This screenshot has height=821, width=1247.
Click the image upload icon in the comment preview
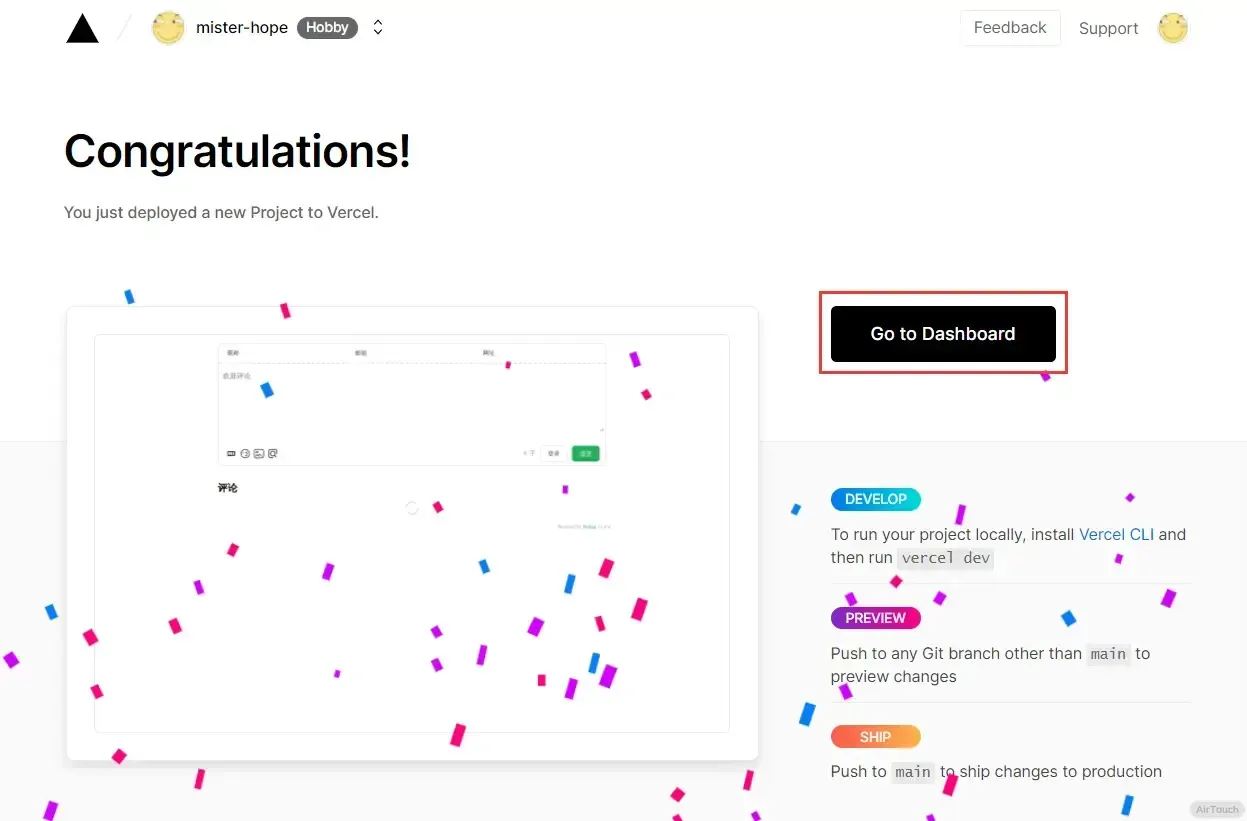point(258,454)
